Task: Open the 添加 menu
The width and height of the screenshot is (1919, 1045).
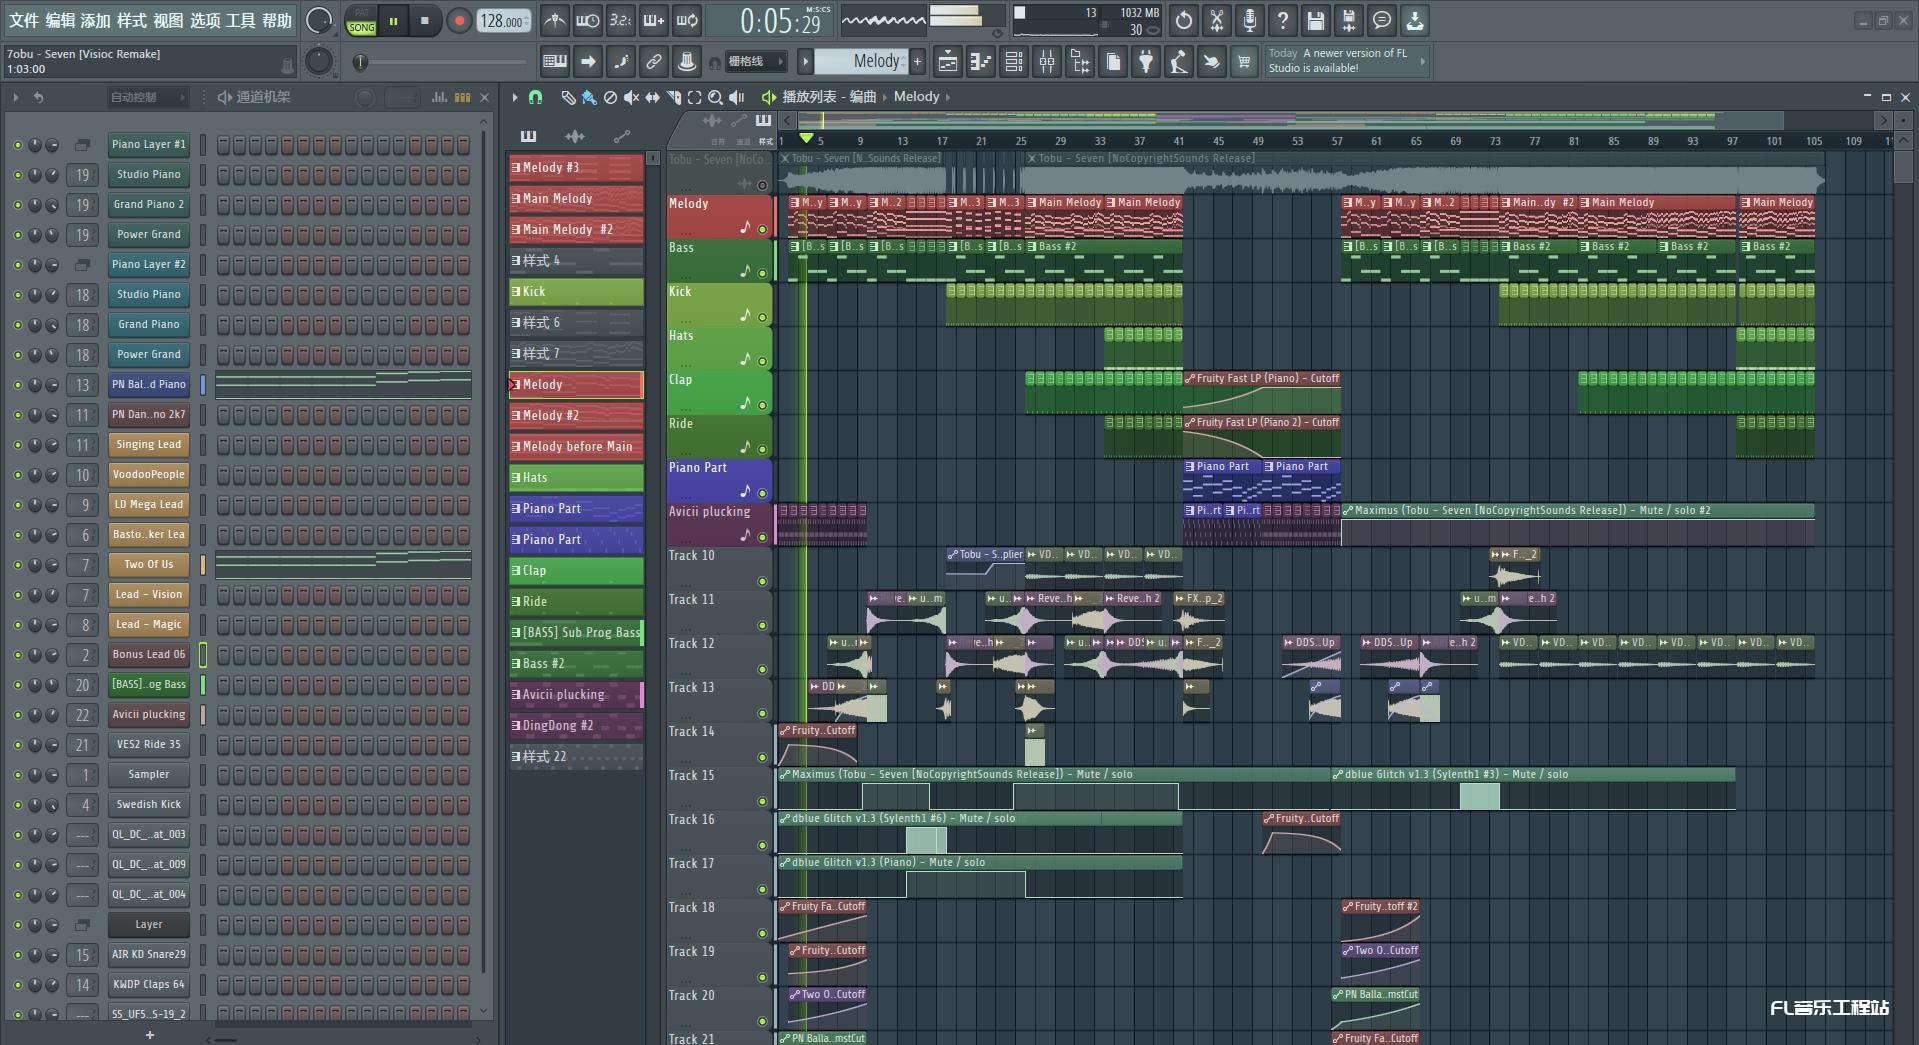Action: coord(95,20)
